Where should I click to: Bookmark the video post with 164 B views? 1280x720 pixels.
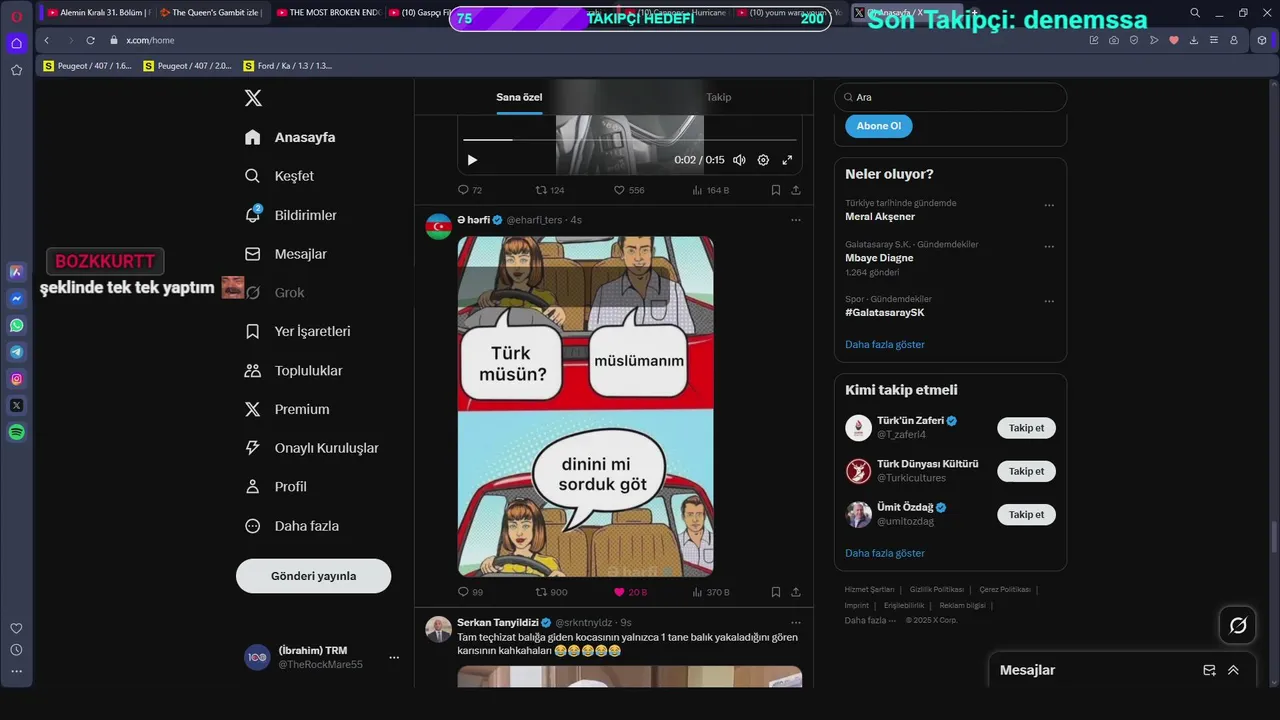[776, 190]
